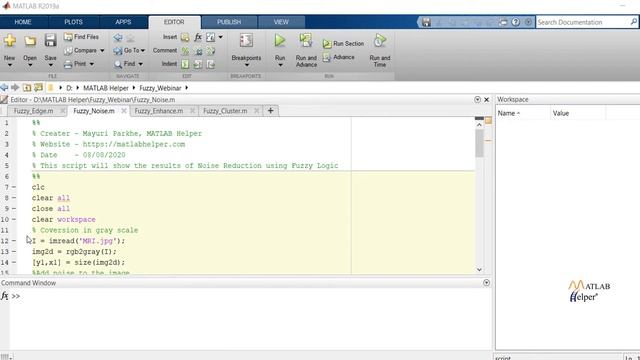The image size is (640, 360).
Task: Open the Go To dropdown arrow
Action: (142, 51)
